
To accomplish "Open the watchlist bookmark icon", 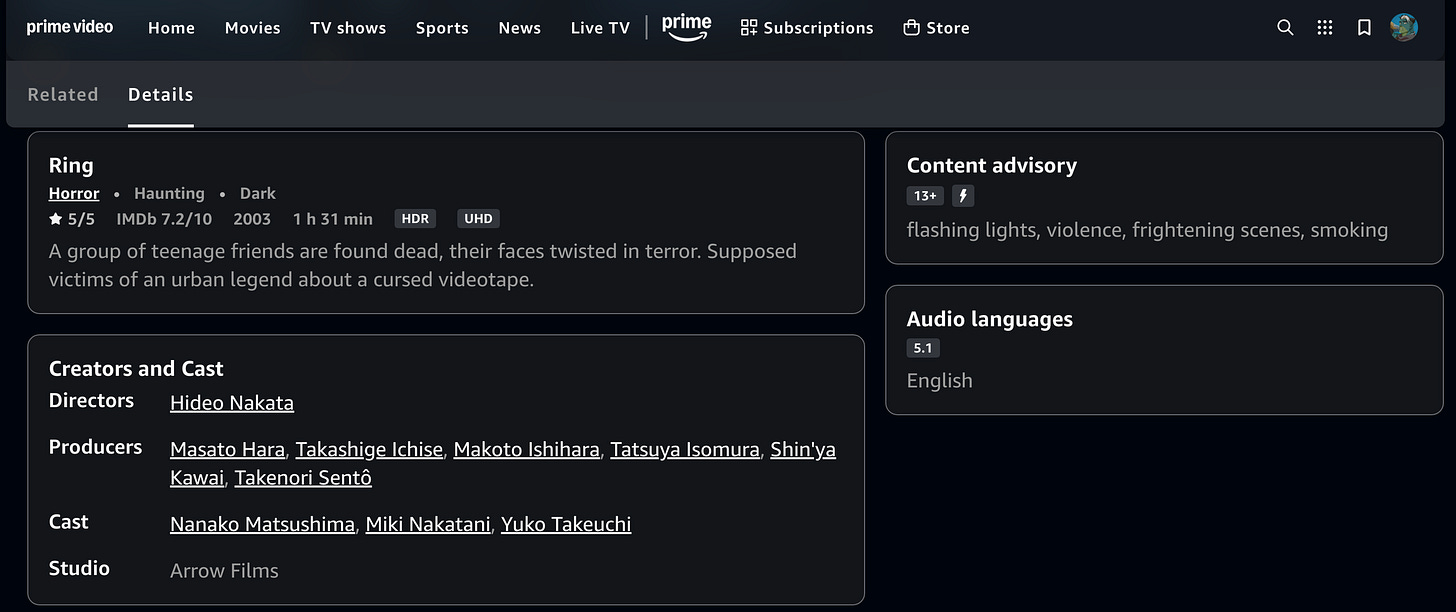I will pyautogui.click(x=1364, y=28).
